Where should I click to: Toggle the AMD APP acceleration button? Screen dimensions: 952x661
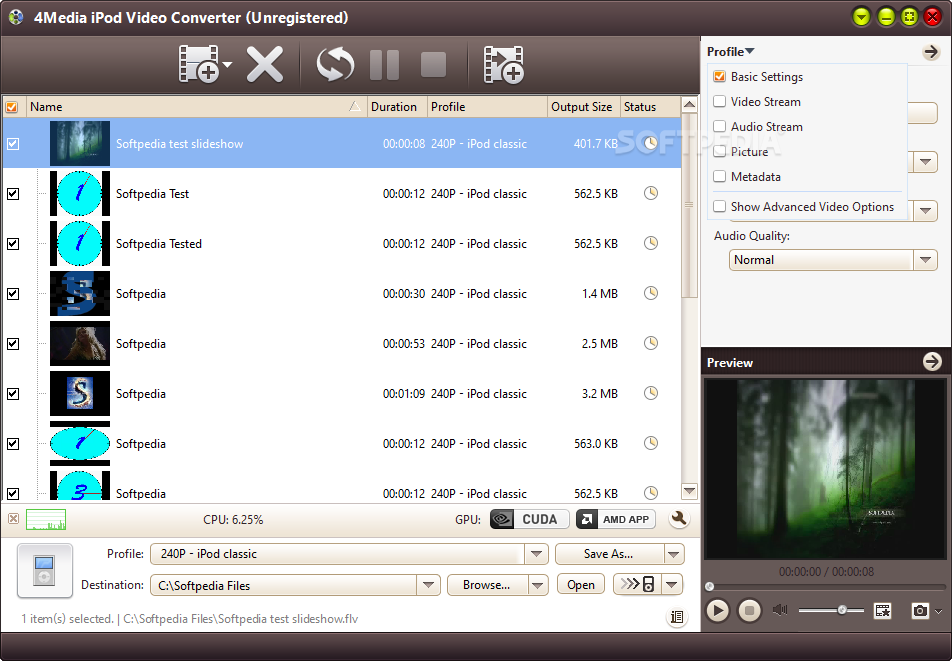[x=616, y=519]
